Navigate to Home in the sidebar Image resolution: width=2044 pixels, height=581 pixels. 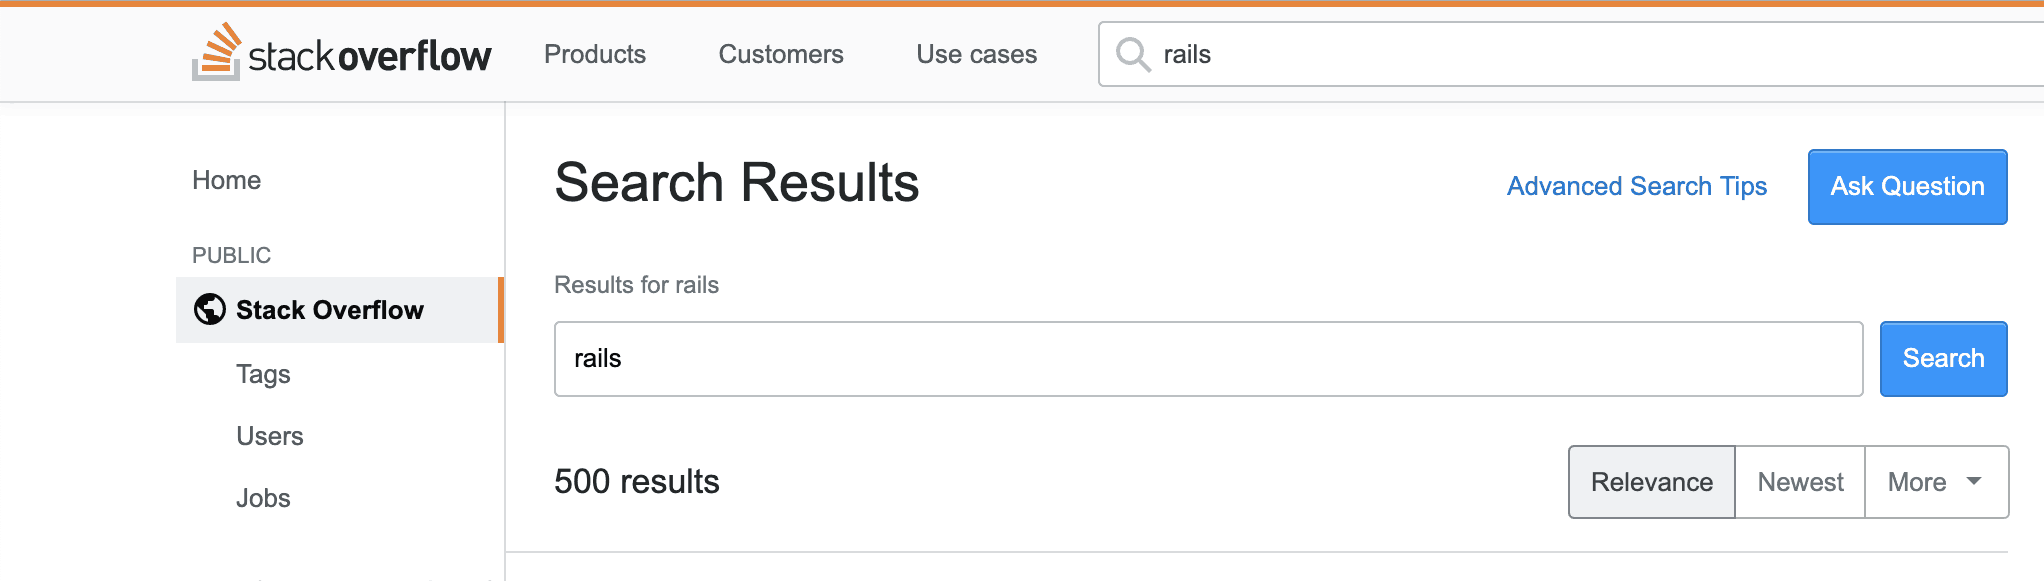[x=227, y=180]
